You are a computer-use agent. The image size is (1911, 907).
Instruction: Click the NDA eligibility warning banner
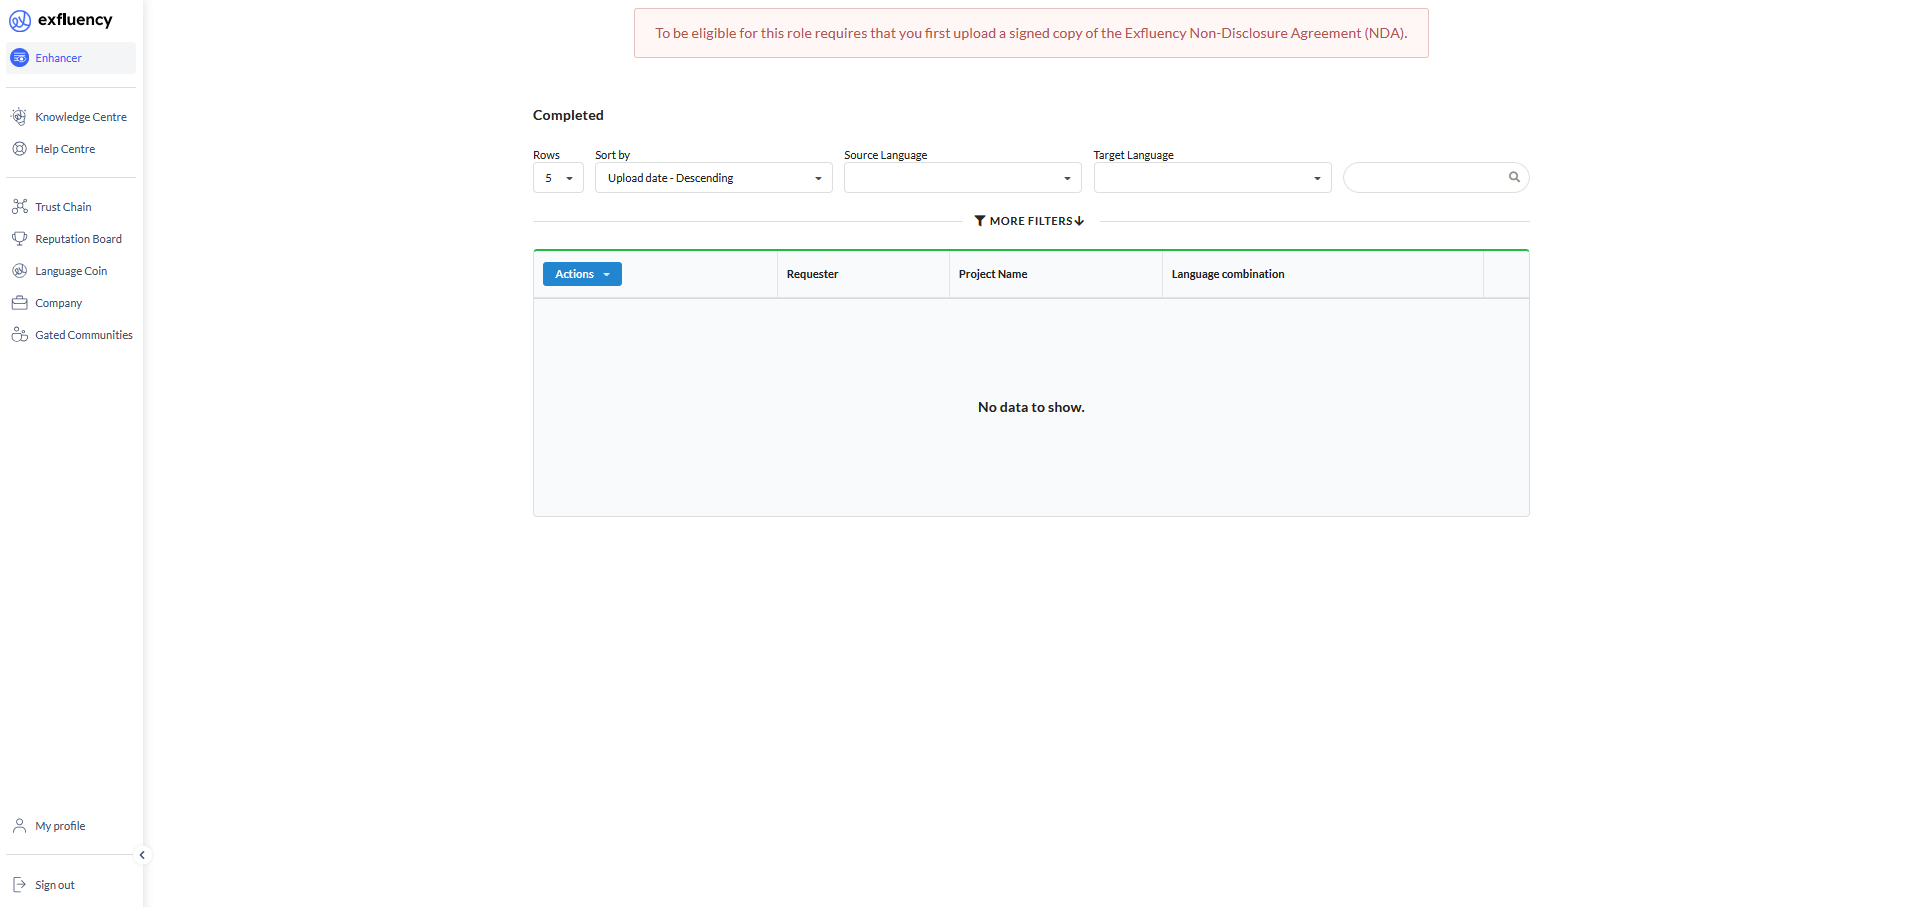pos(1031,33)
